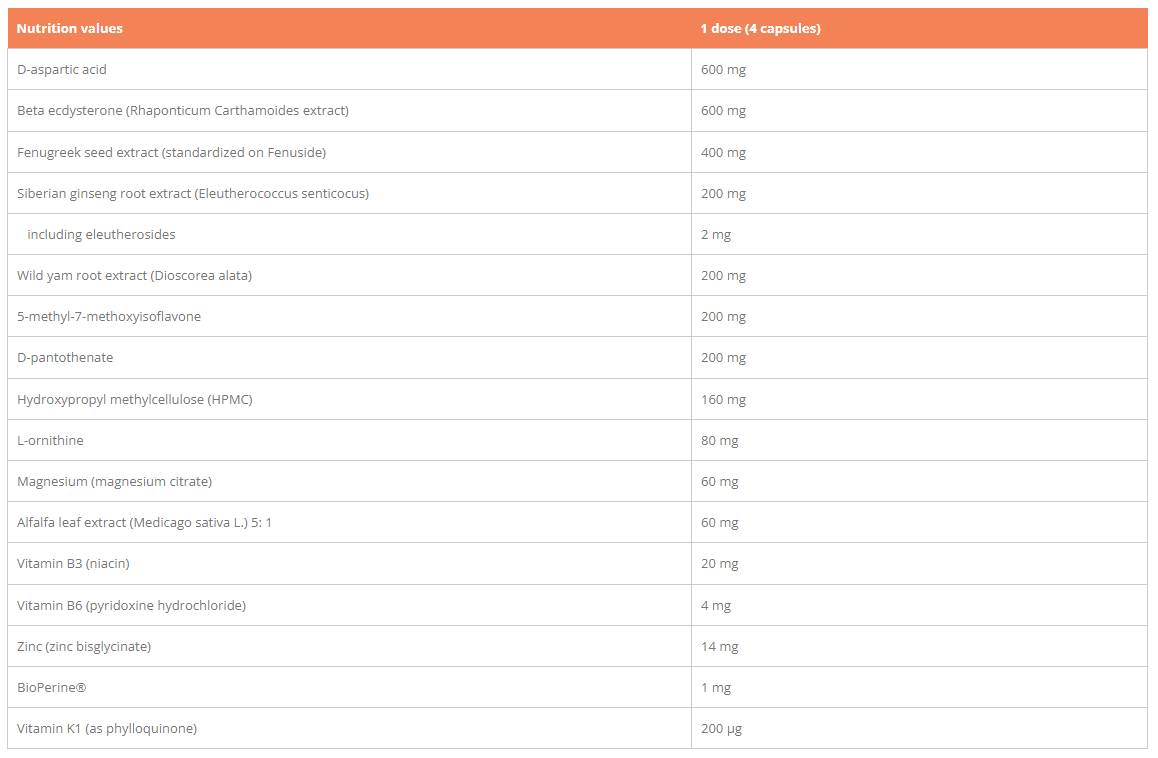Select the Fenugreek seed extract row
Screen dimensions: 1158x758
pyautogui.click(x=171, y=152)
